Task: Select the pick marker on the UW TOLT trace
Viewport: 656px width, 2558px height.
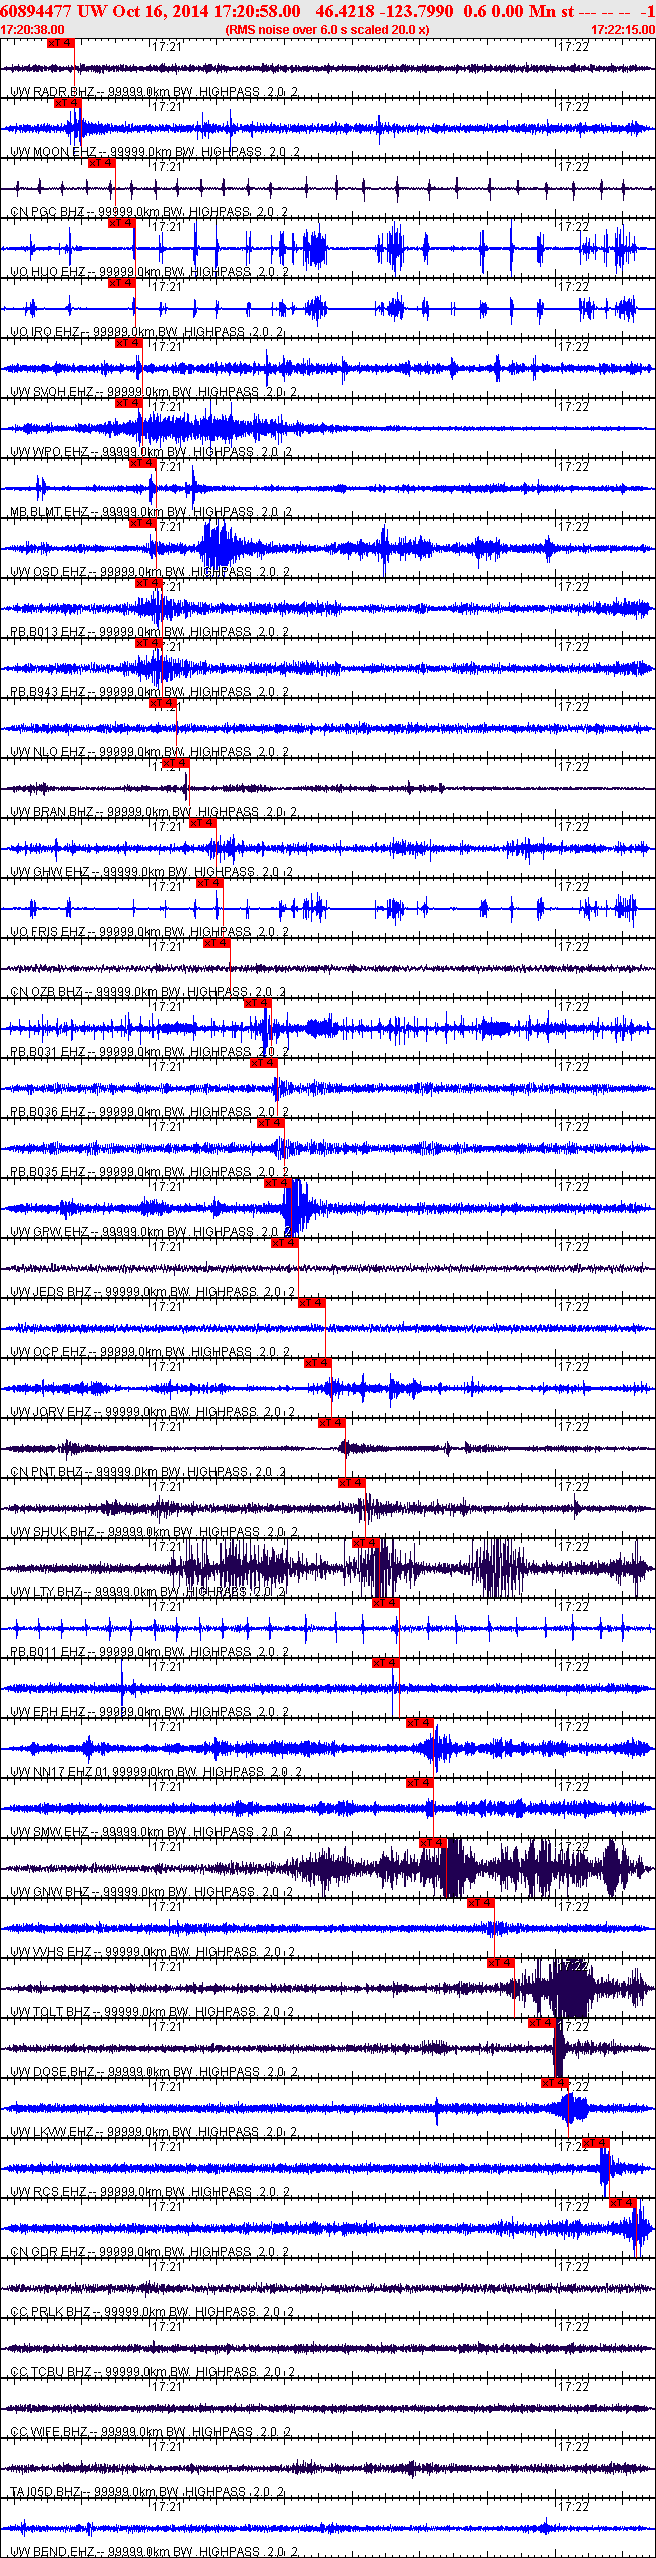Action: tap(501, 1963)
